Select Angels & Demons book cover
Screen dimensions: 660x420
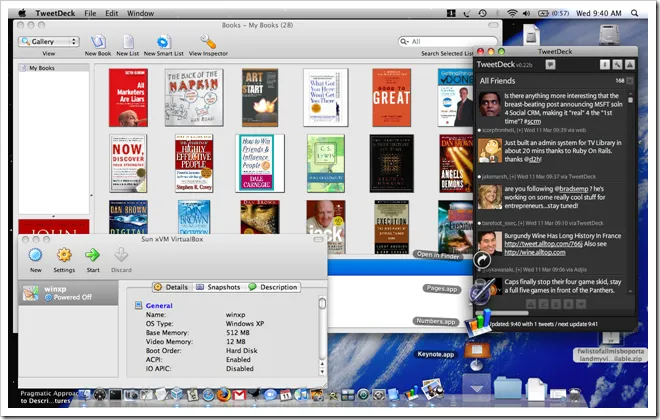tap(456, 163)
